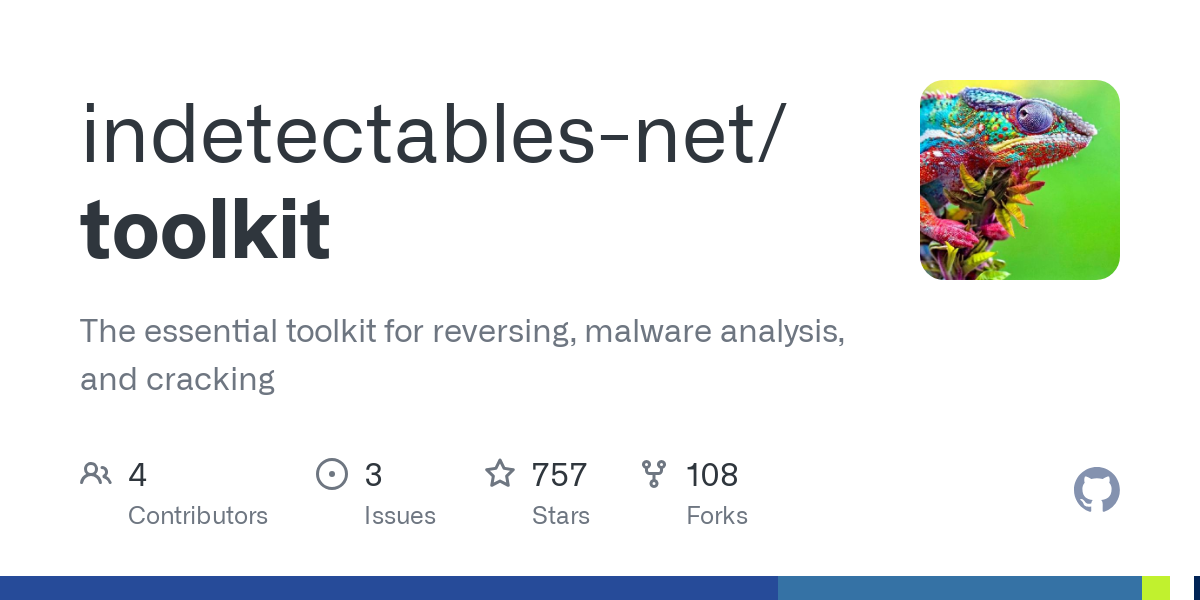Open the Issues label
The height and width of the screenshot is (600, 1200).
point(400,516)
